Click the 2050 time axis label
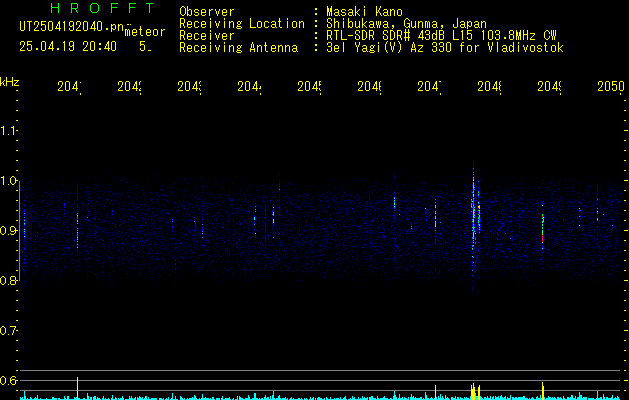The height and width of the screenshot is (400, 629). 611,87
